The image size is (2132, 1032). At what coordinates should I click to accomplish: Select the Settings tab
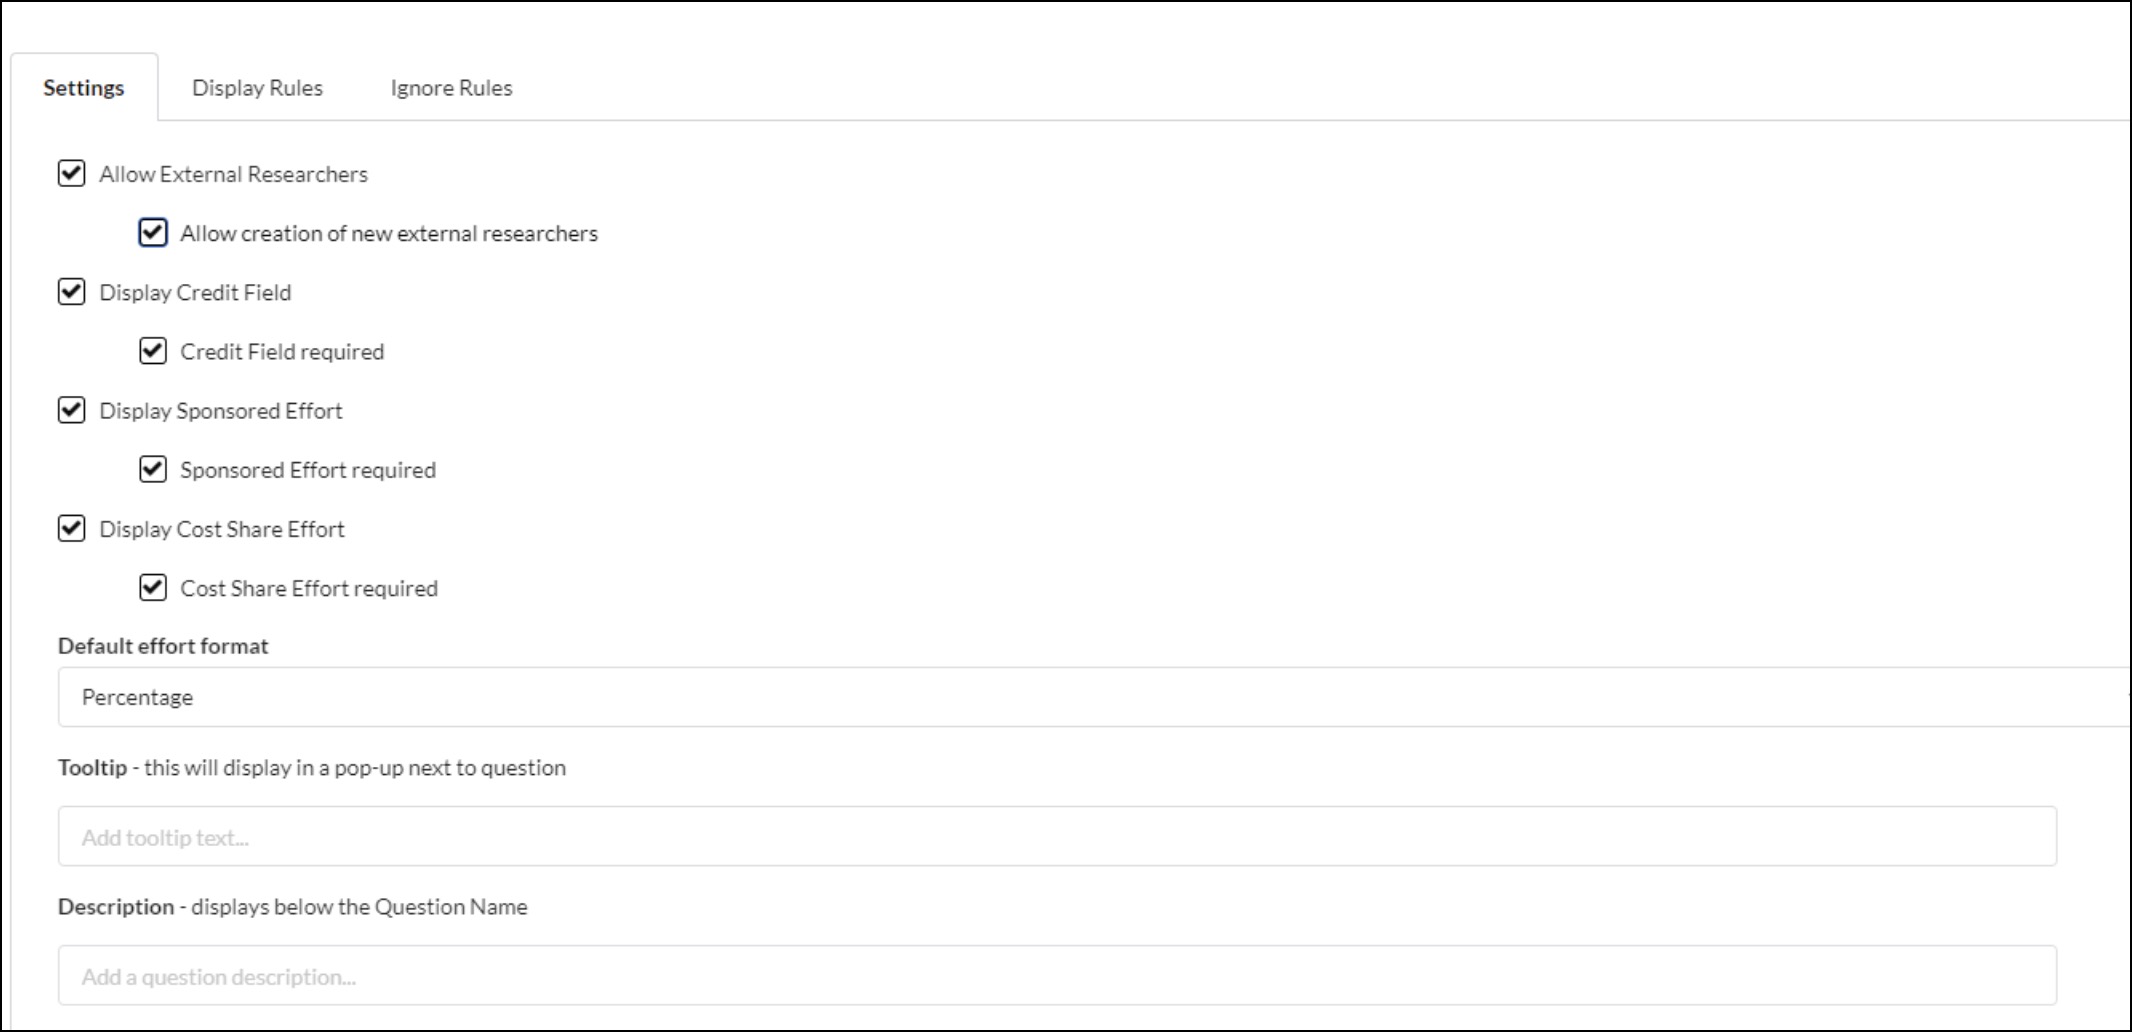[84, 88]
